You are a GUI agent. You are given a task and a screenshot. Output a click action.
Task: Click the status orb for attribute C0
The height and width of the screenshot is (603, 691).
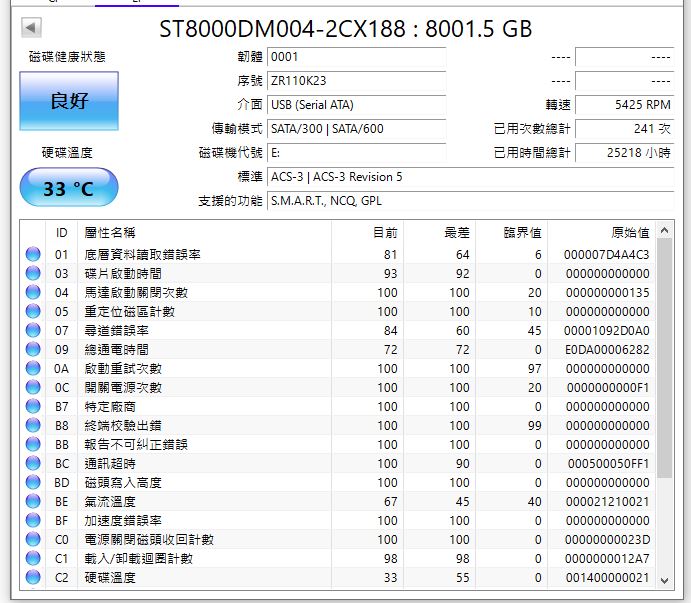click(33, 539)
